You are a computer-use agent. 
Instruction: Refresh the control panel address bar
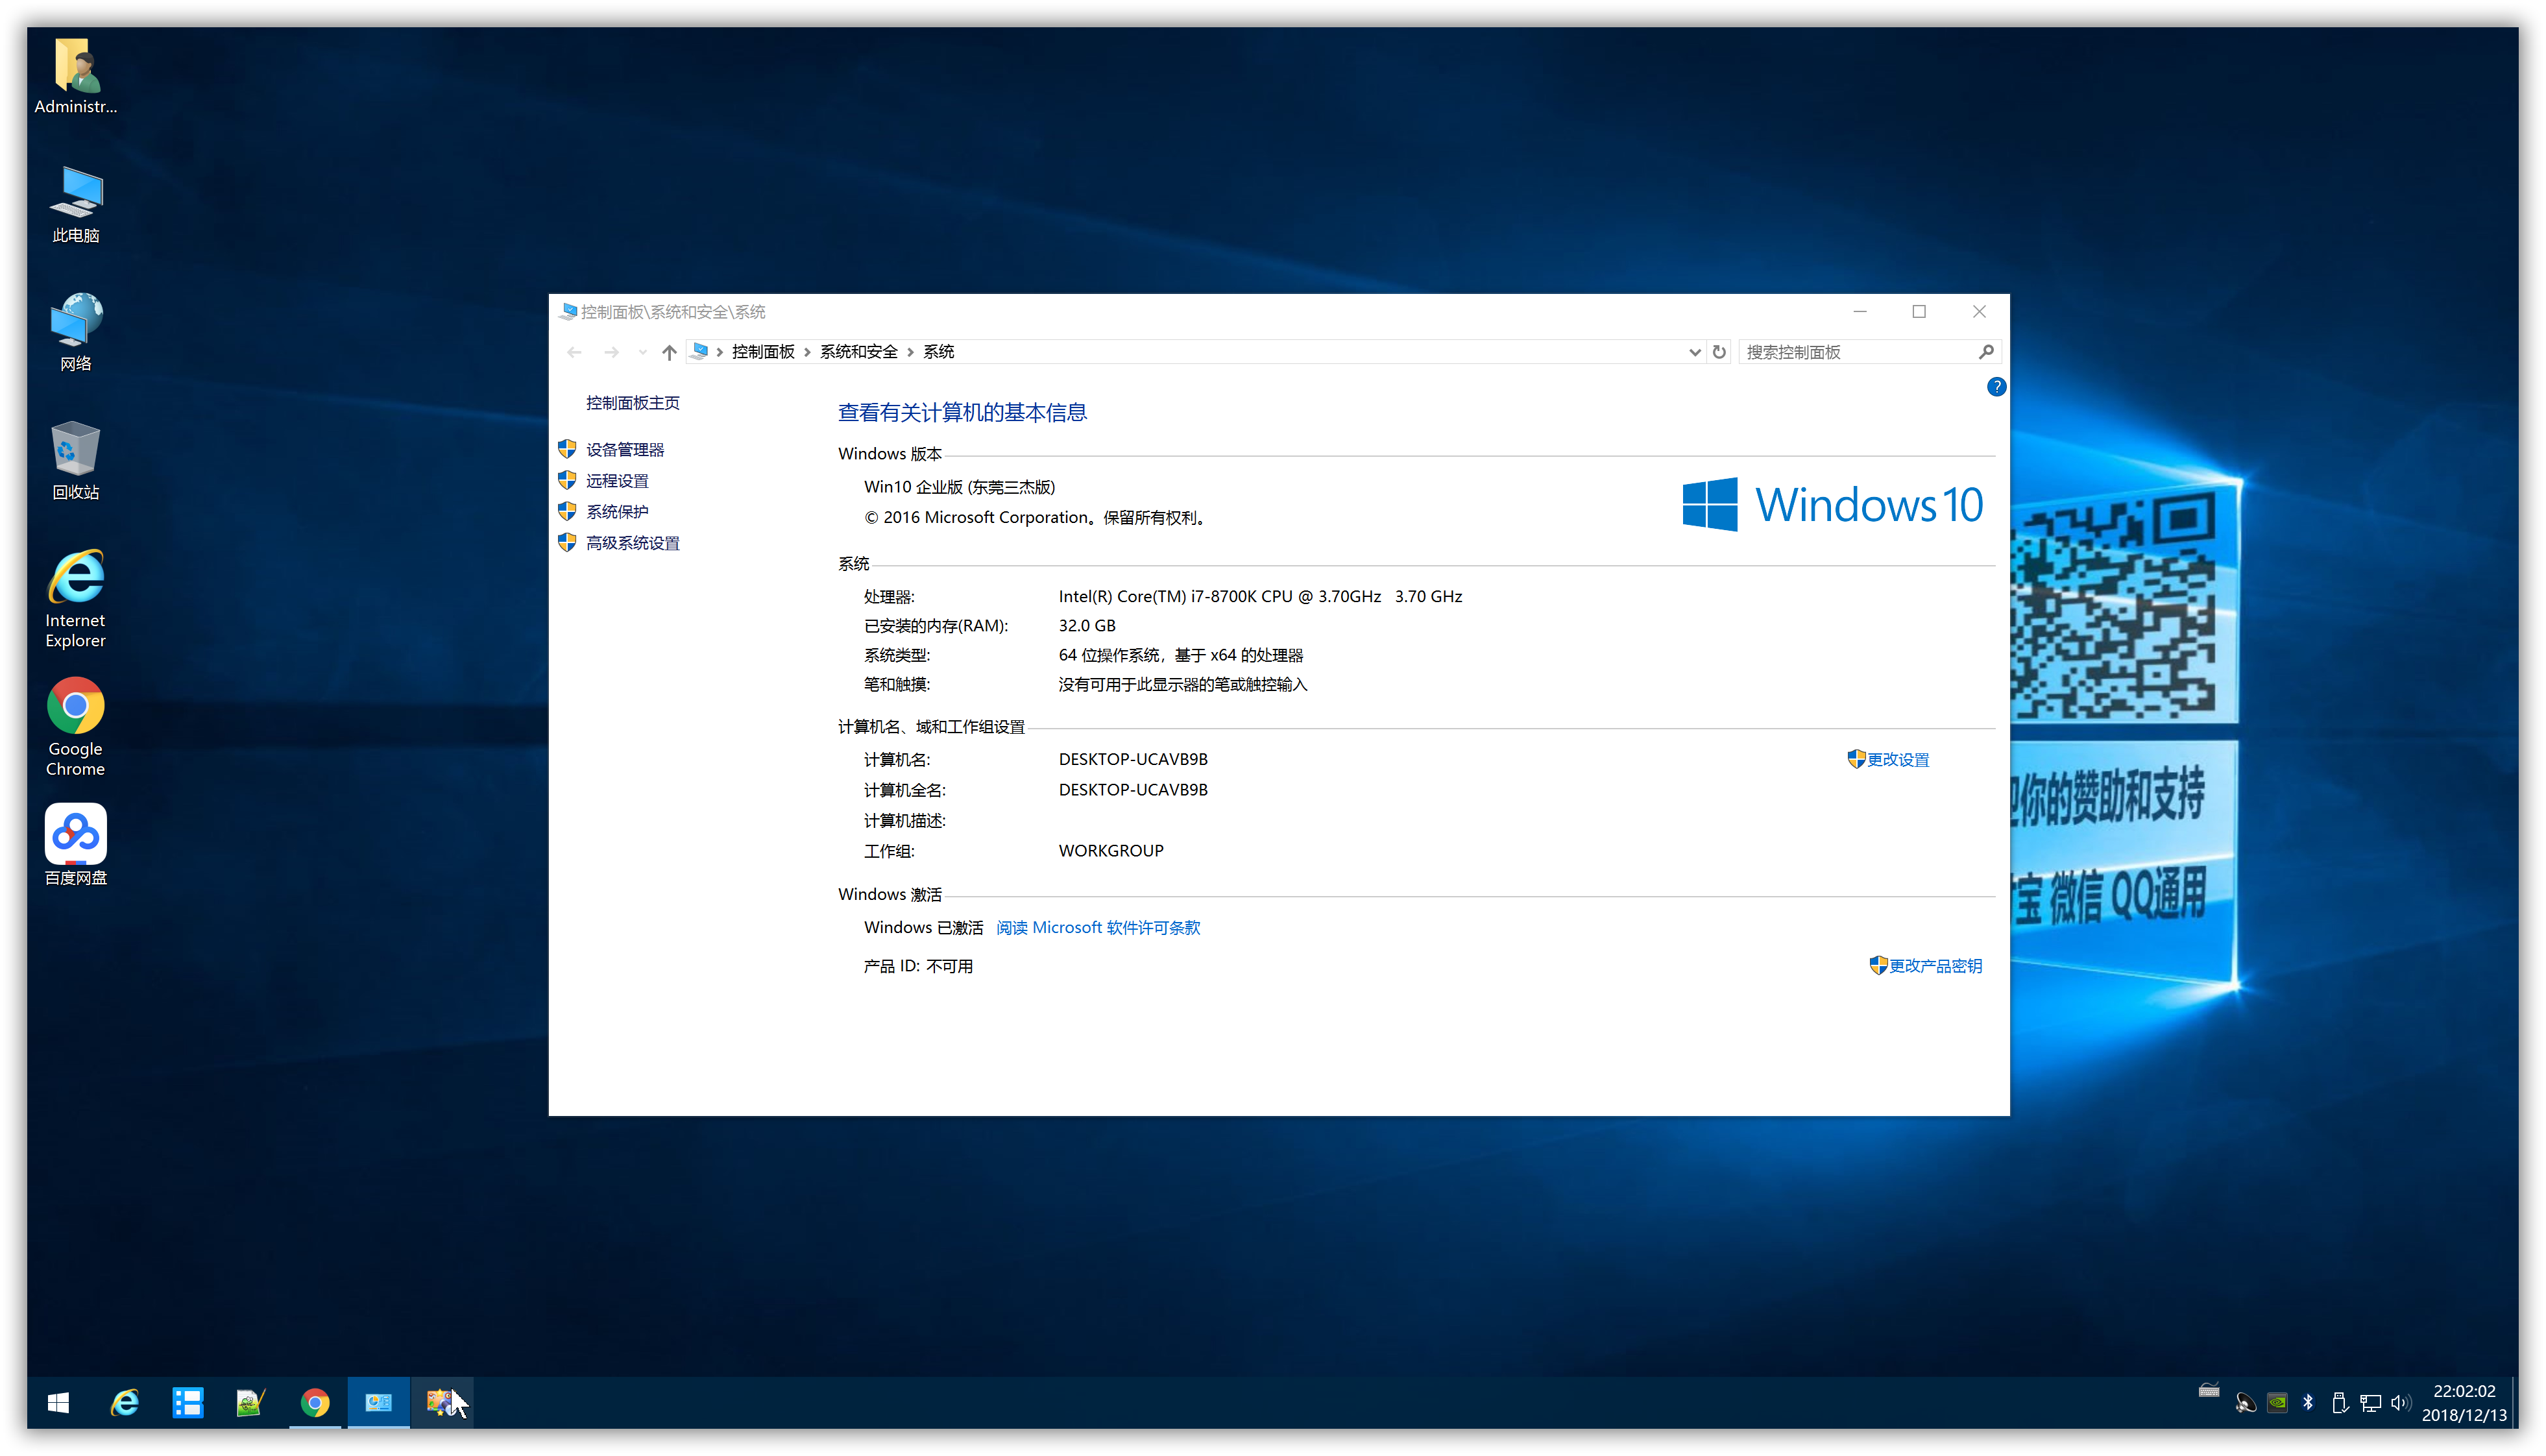[1719, 352]
